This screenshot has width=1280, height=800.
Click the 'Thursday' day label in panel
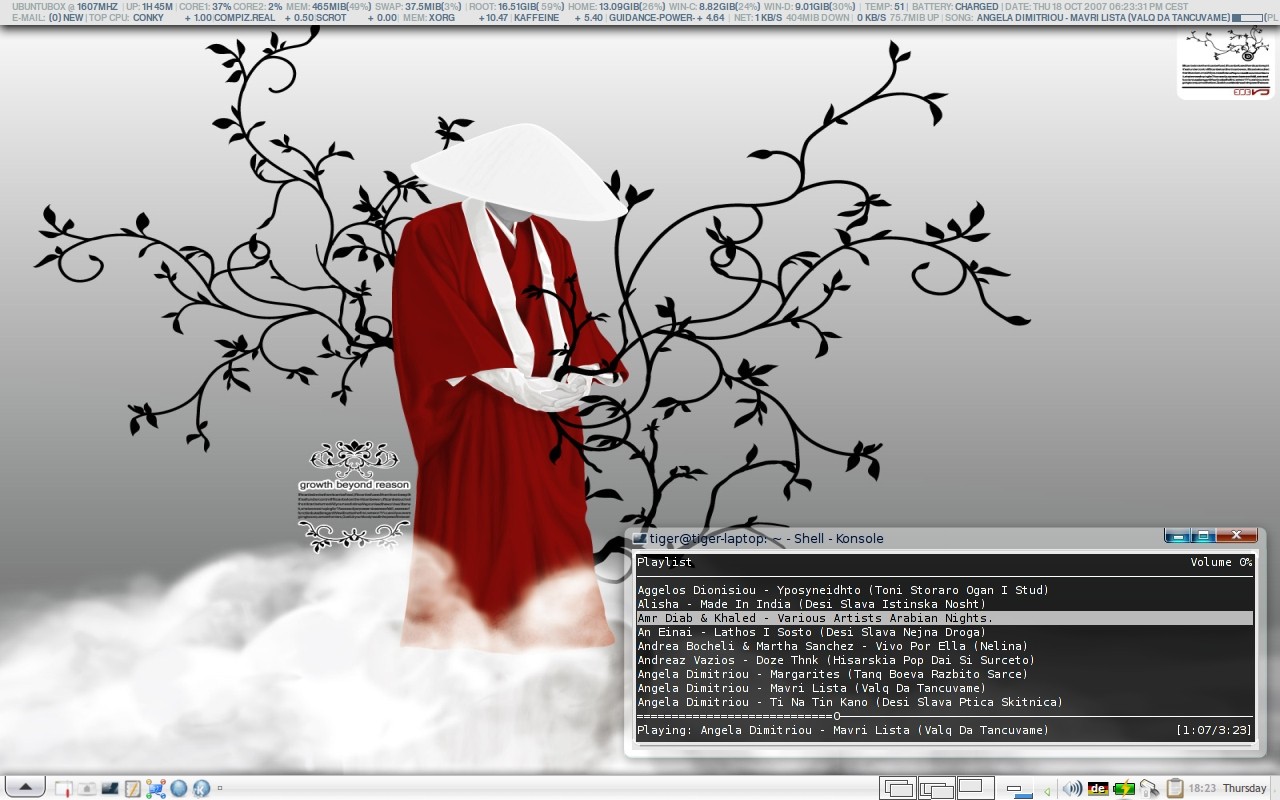pyautogui.click(x=1244, y=788)
